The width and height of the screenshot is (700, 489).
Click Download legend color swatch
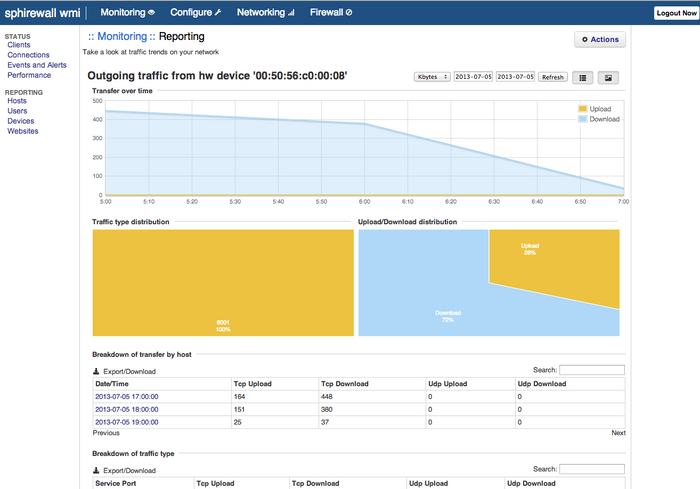pos(582,119)
